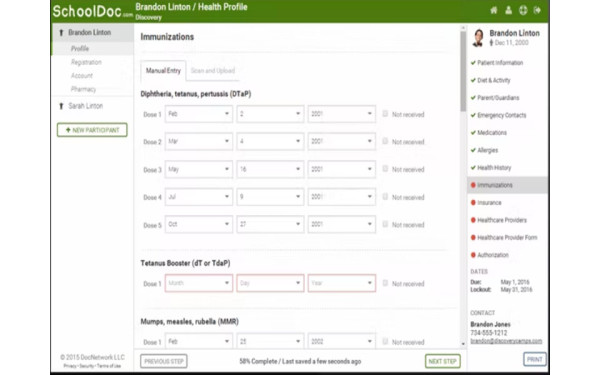
Task: Click the vertical scrollbar of the immunizations form
Action: coord(463,71)
